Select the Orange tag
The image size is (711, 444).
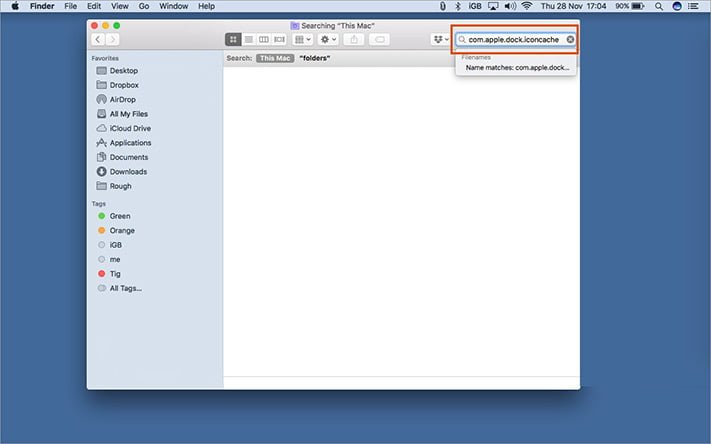(x=117, y=231)
